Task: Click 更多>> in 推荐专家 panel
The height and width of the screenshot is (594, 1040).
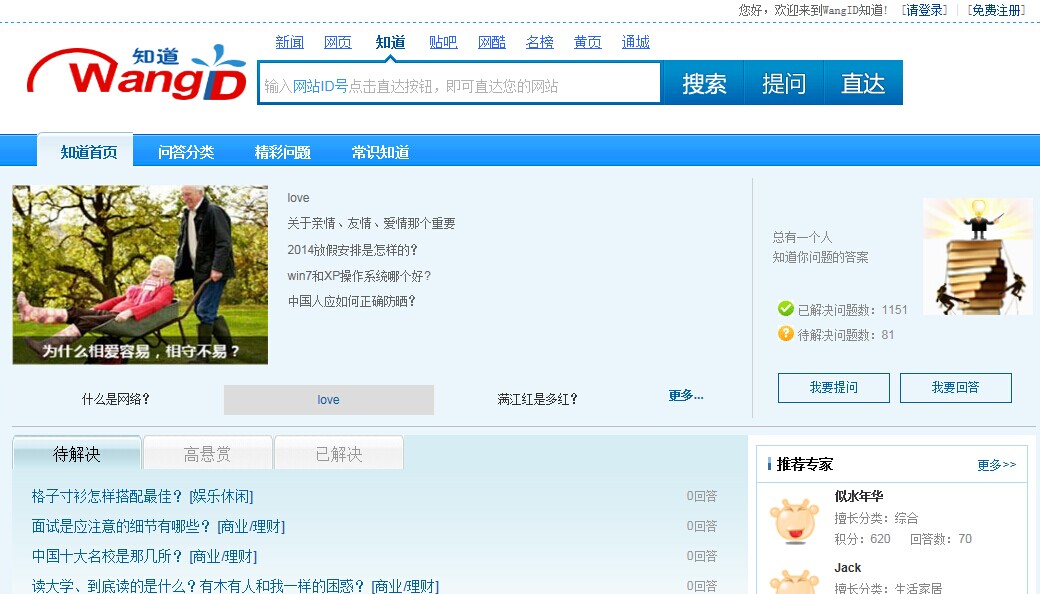Action: (996, 465)
